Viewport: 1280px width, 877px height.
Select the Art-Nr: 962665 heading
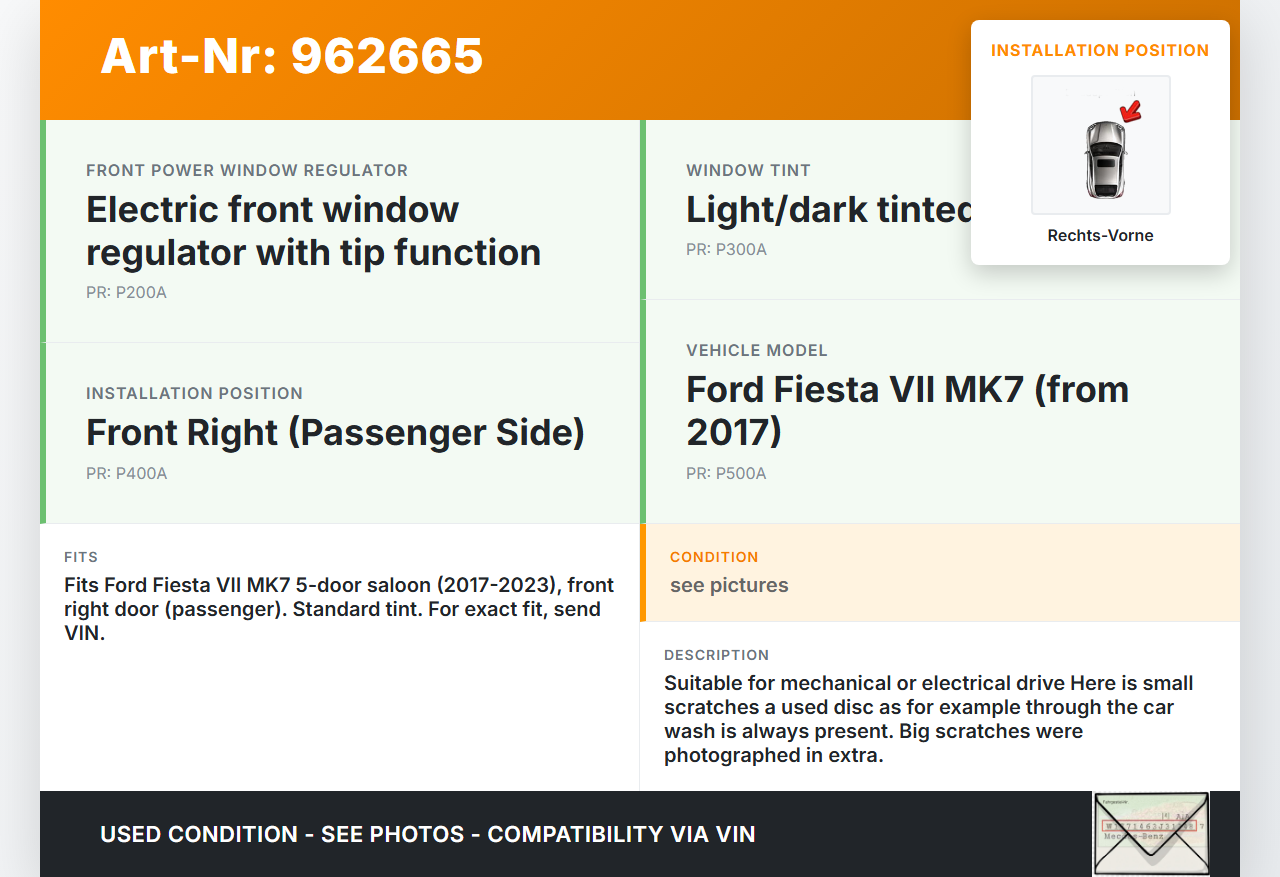[x=292, y=56]
